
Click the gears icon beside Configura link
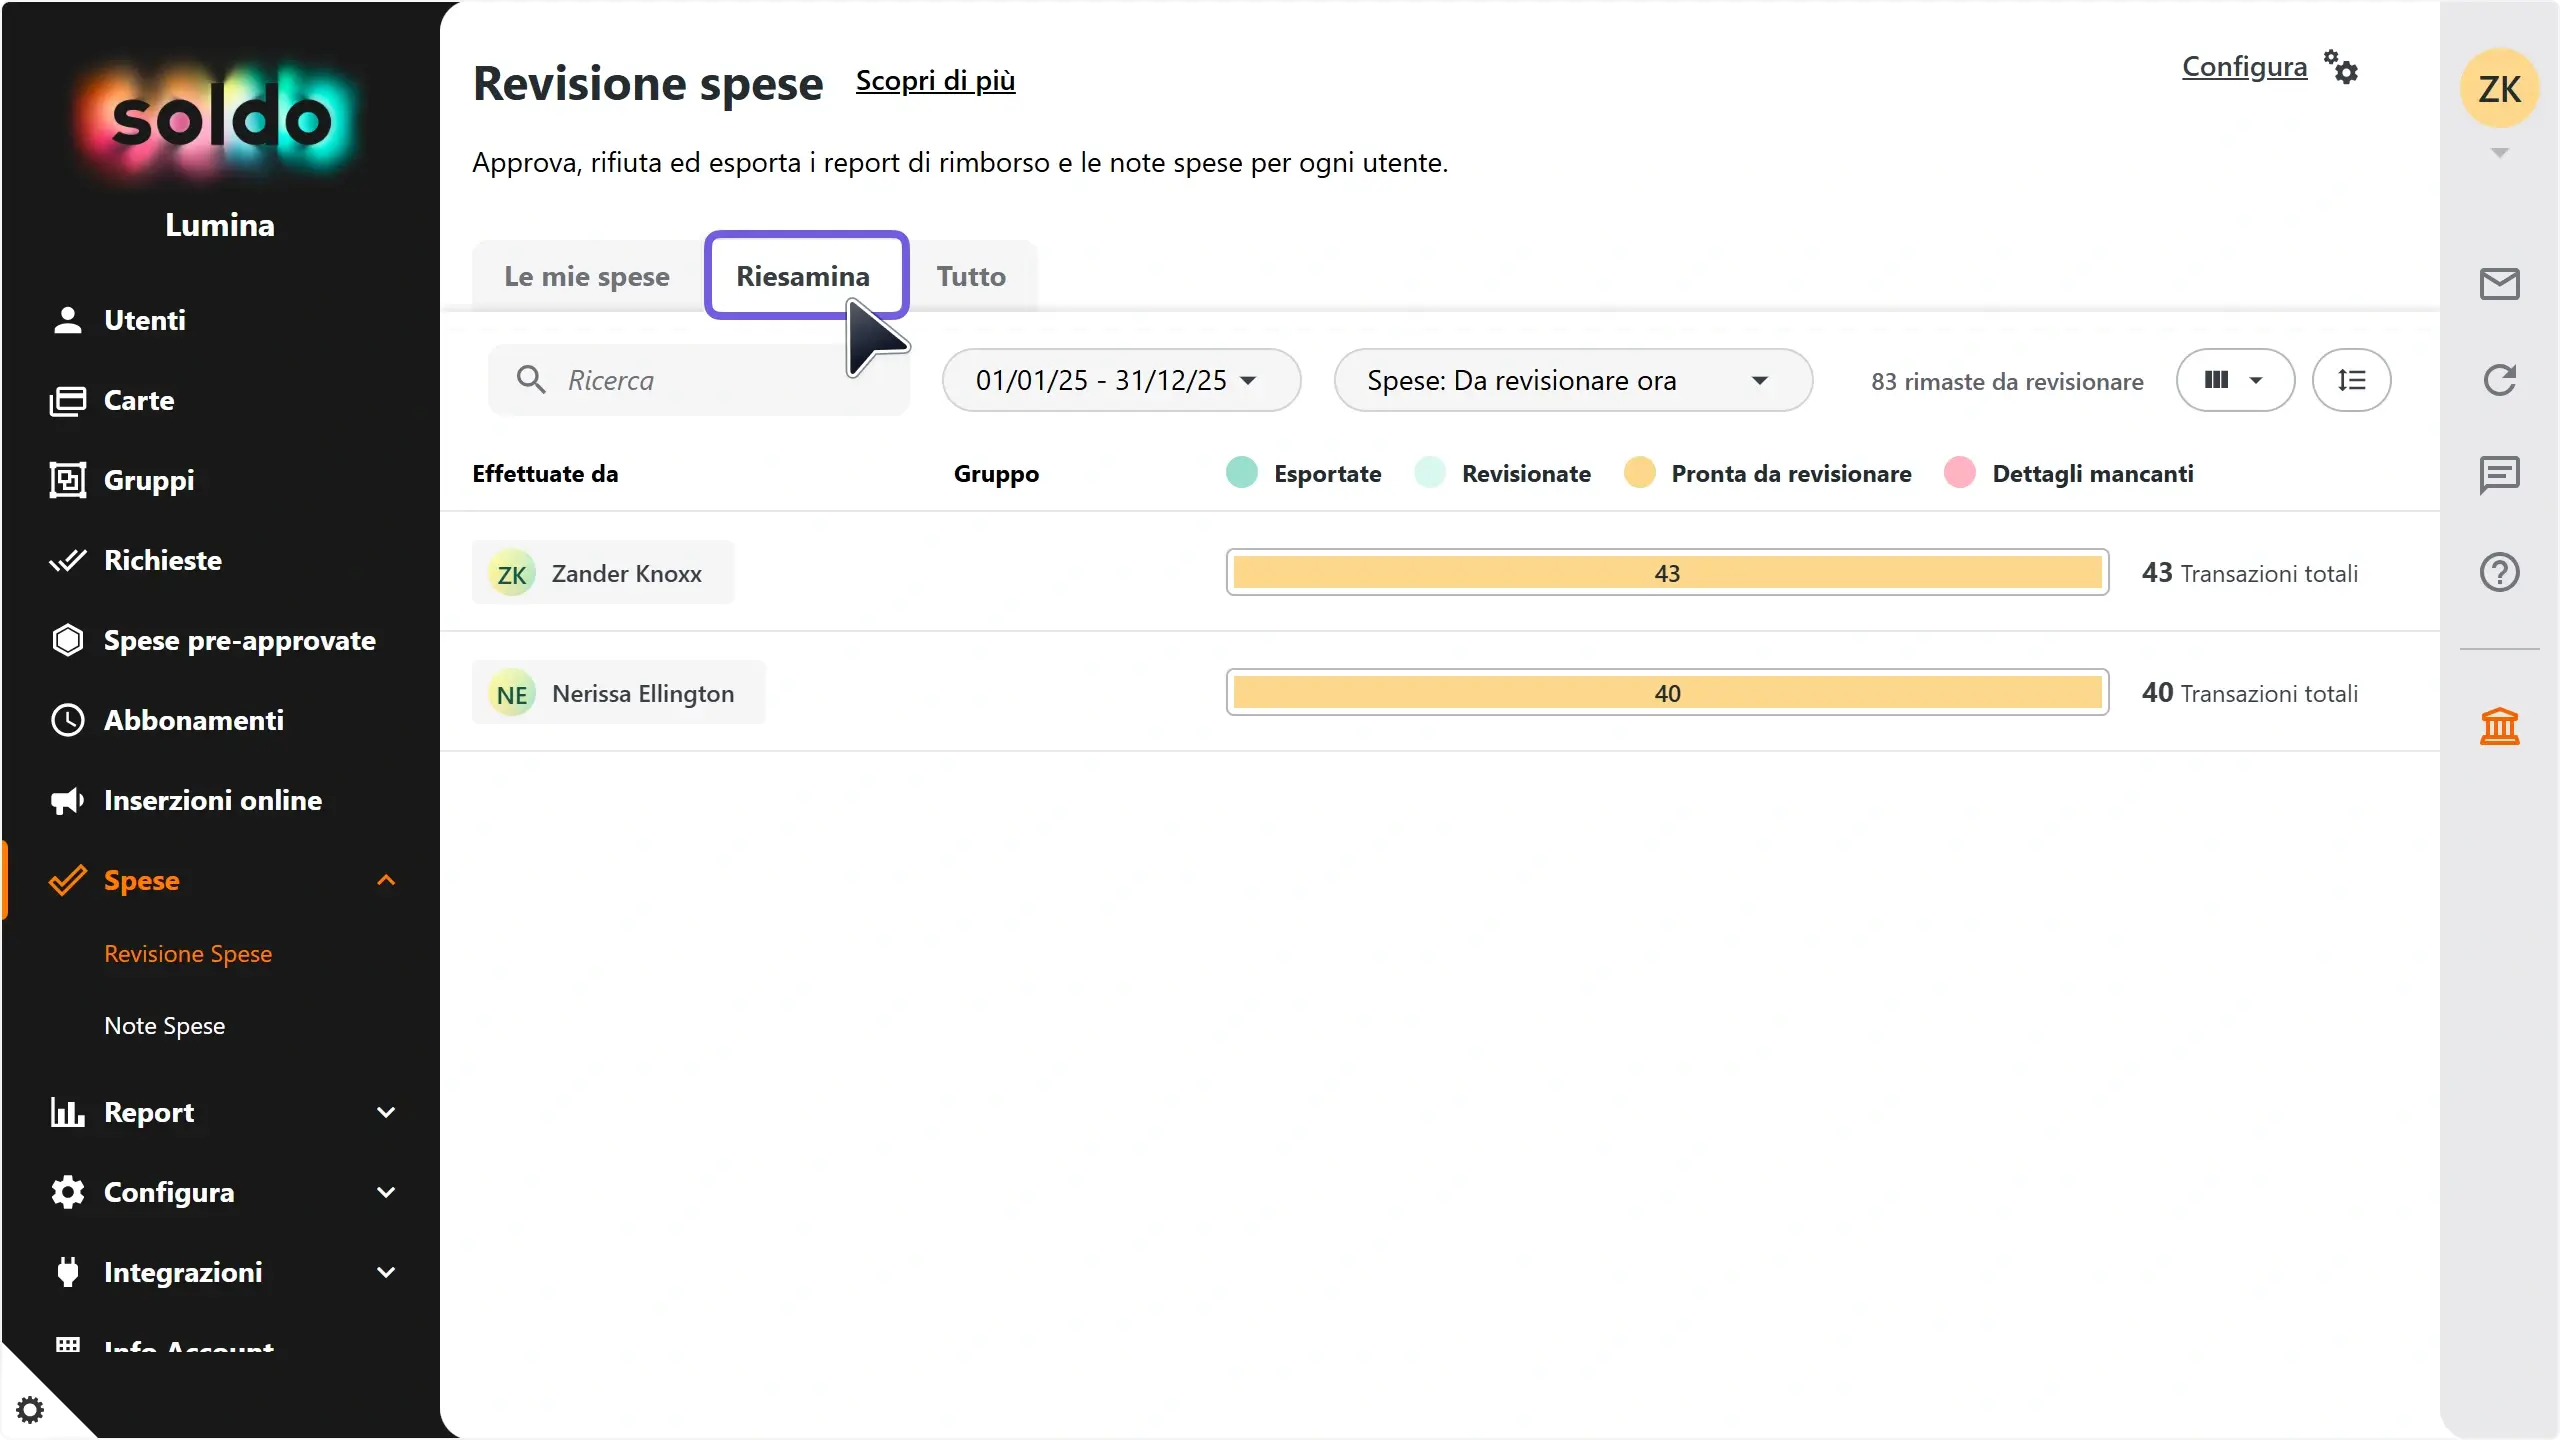2341,67
